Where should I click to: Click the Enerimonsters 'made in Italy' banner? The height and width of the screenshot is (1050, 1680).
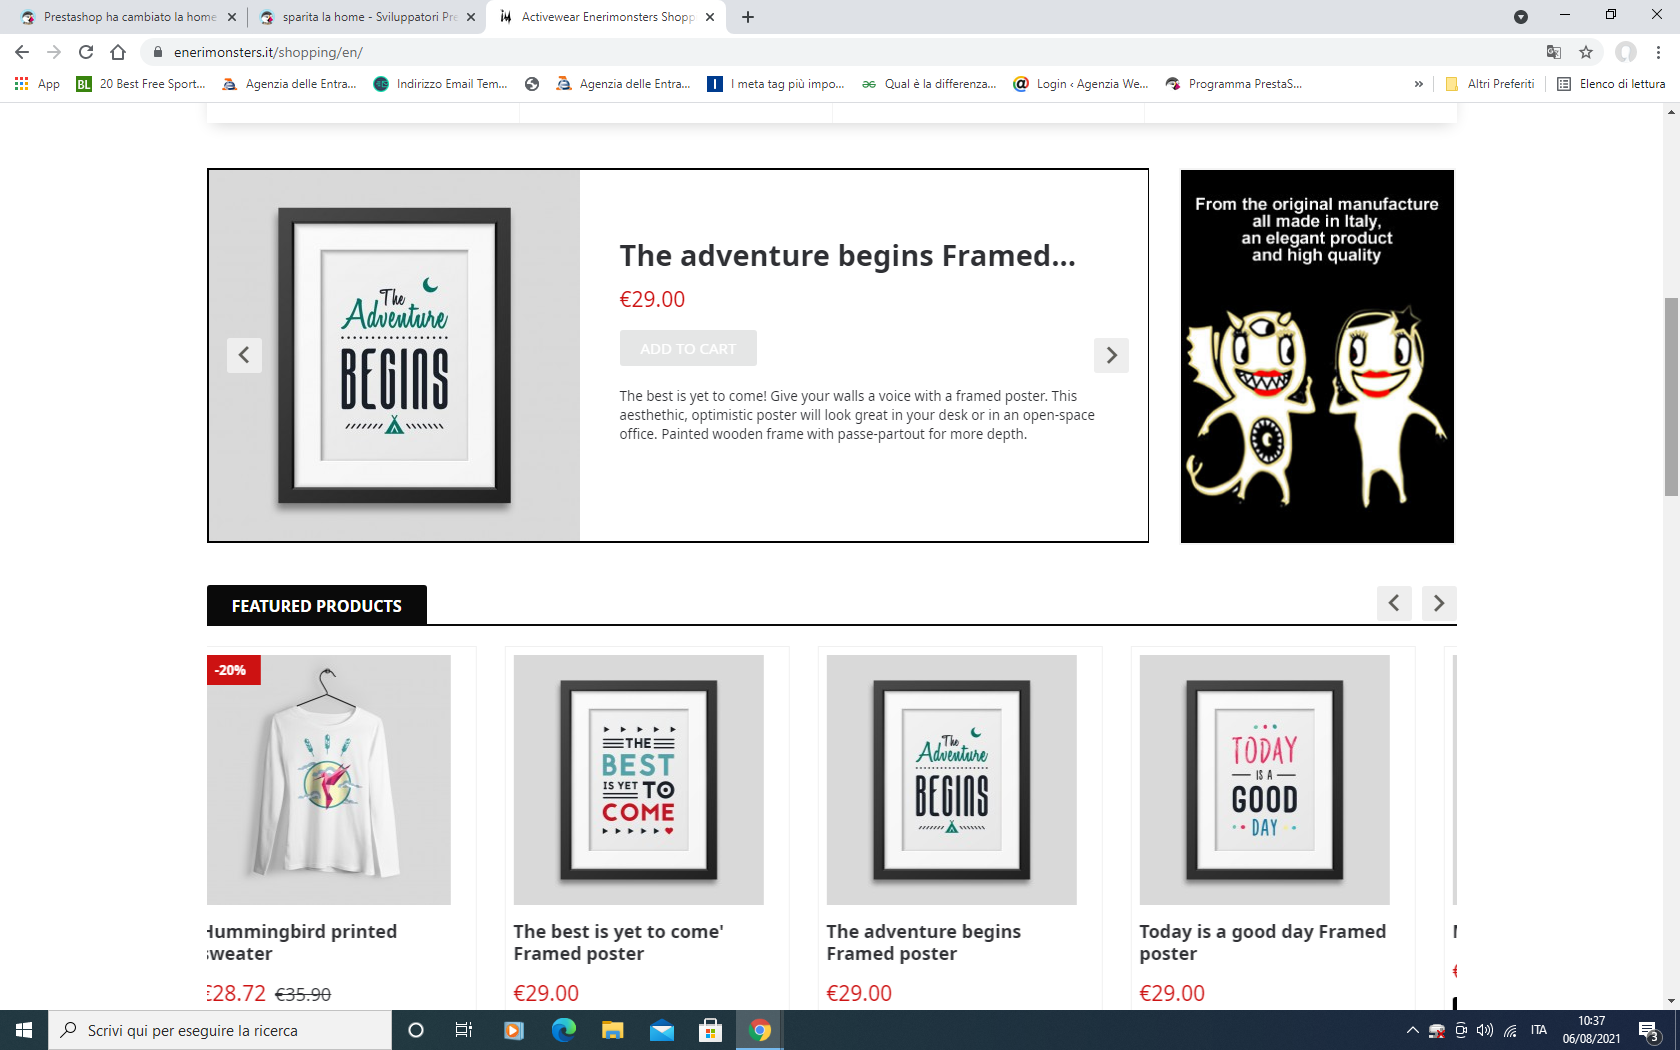pyautogui.click(x=1317, y=356)
